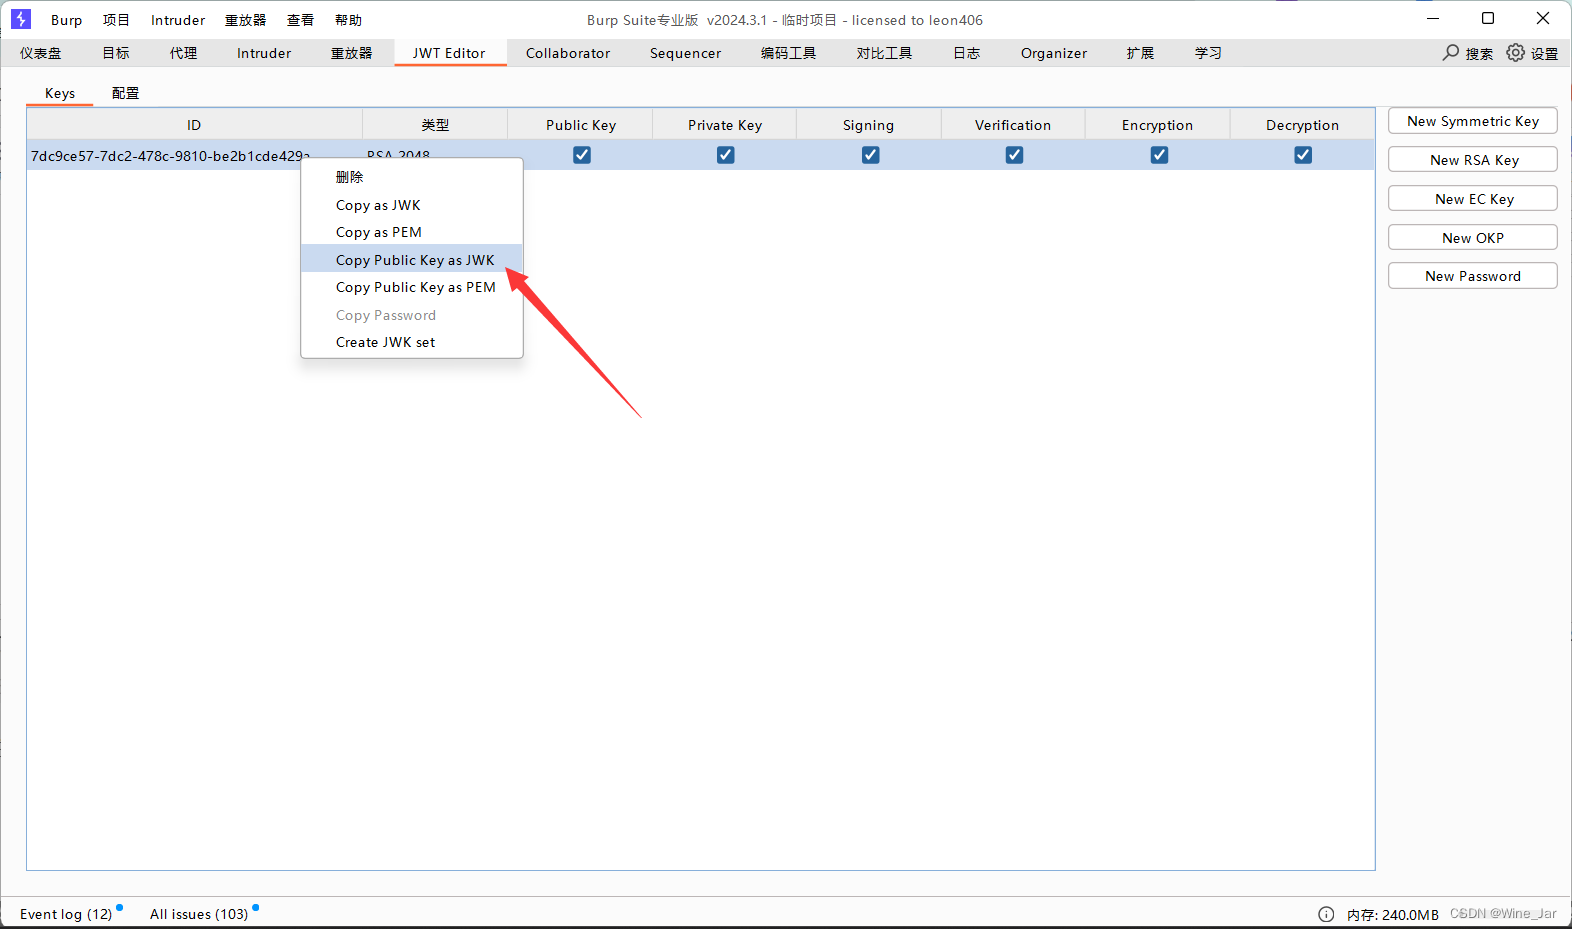Click the search magnifier icon
Screen dimensions: 1572x929
point(1451,52)
